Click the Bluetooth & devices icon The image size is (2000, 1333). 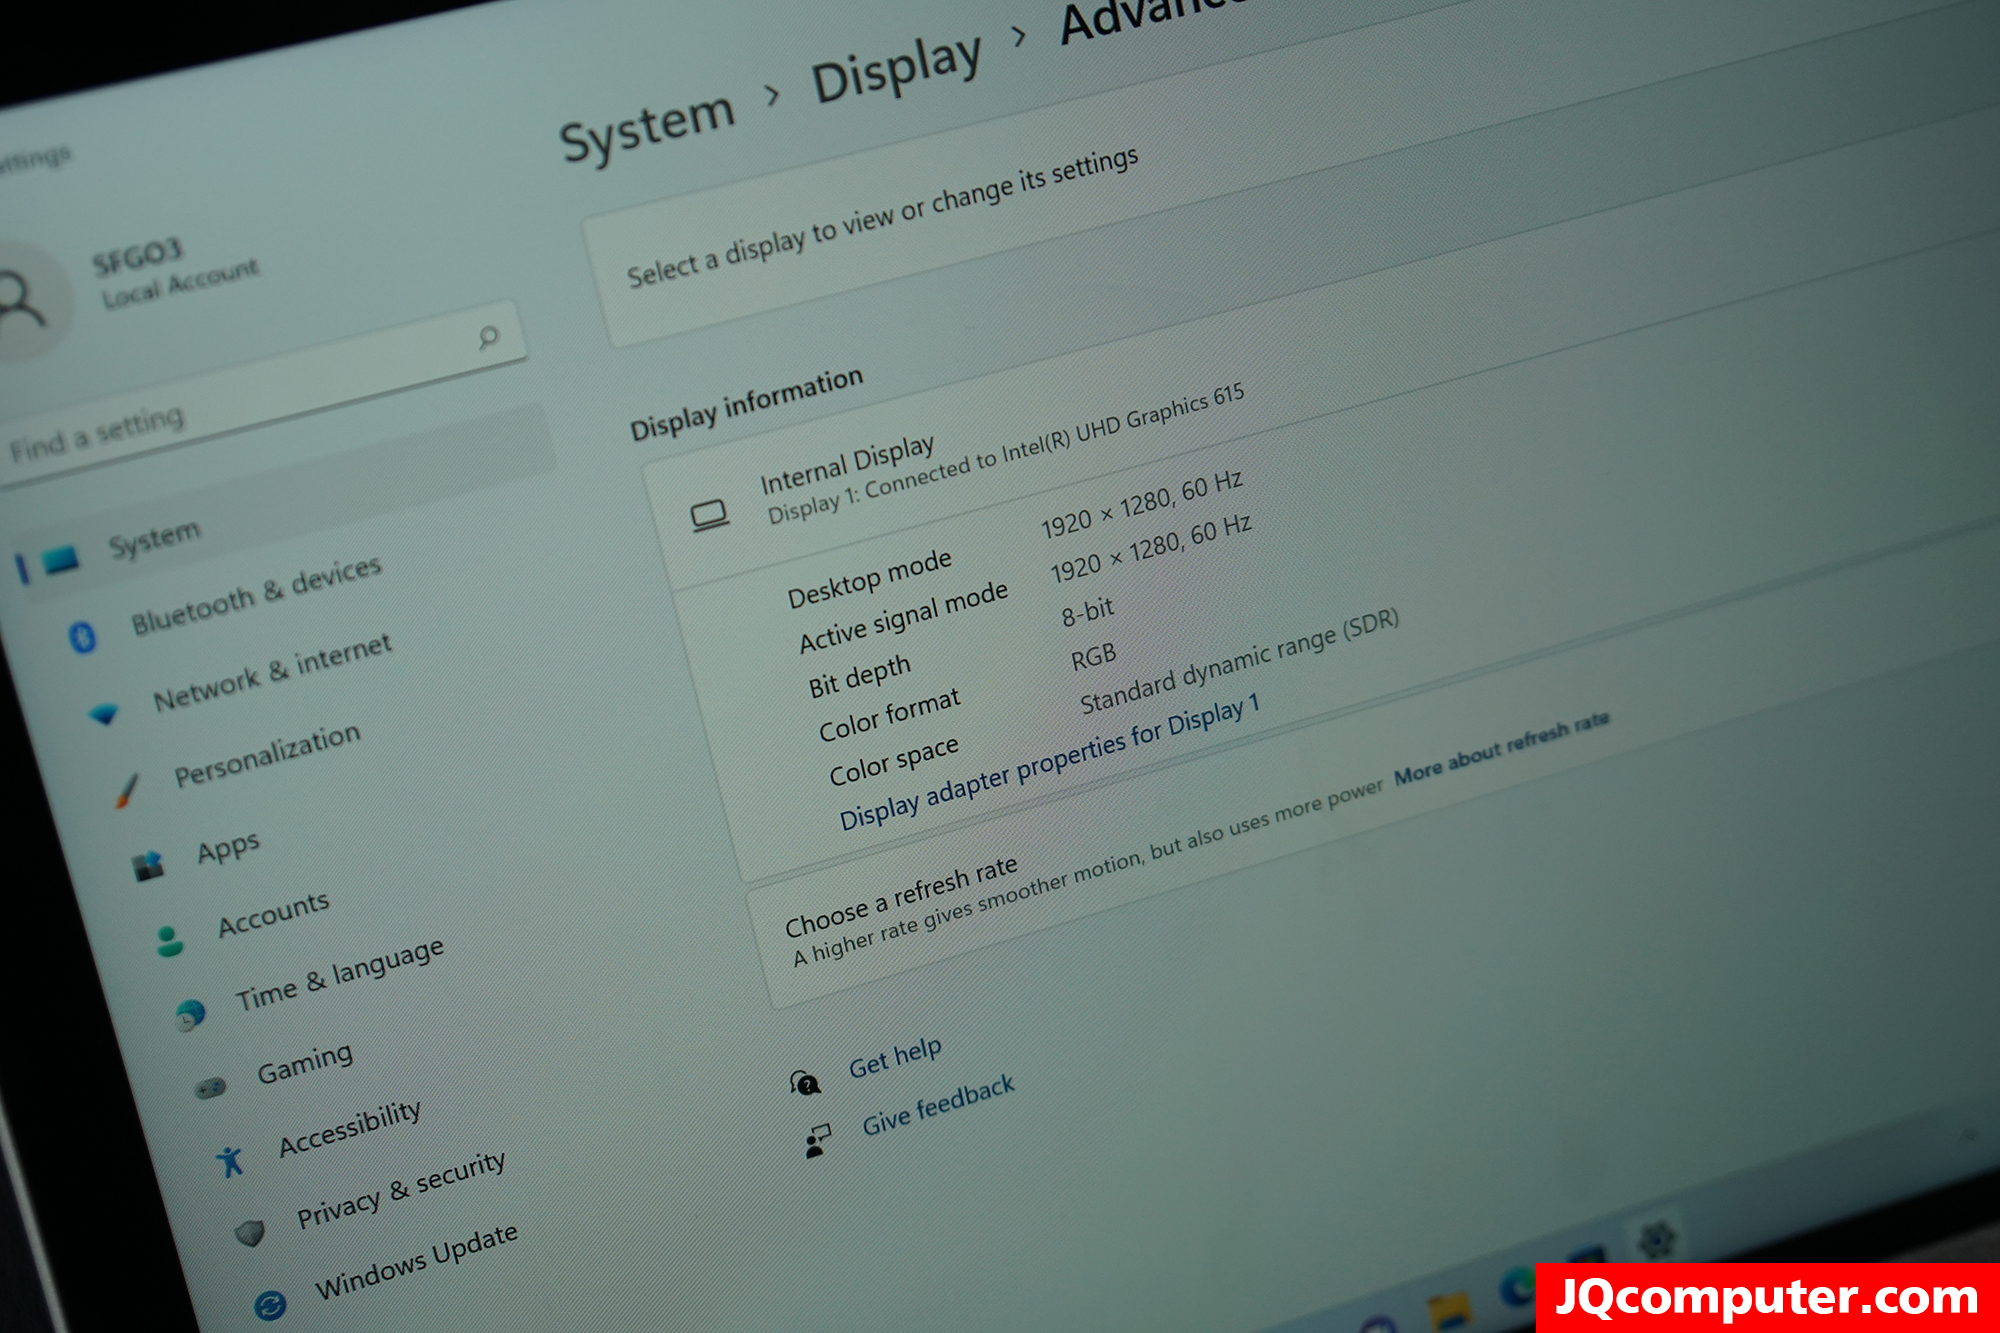[83, 636]
